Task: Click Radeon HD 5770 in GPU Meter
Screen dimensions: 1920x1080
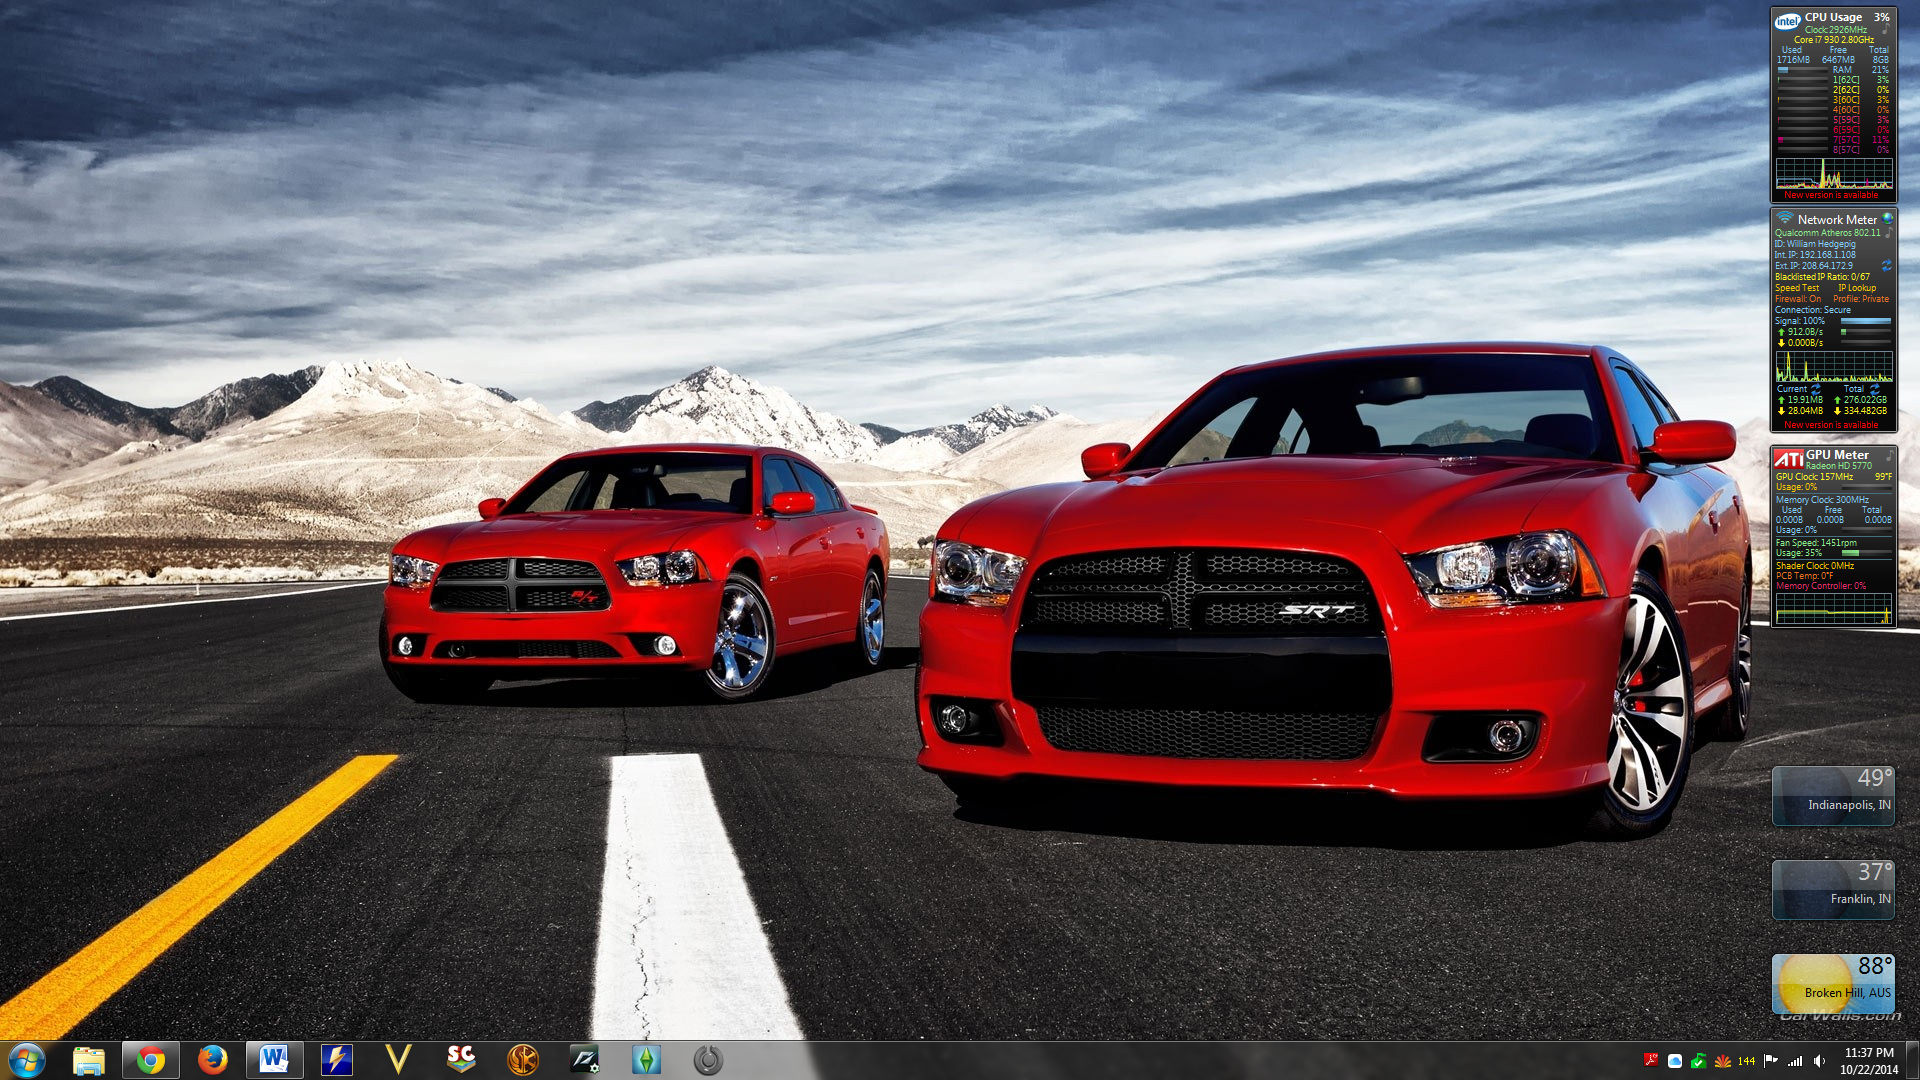Action: (1839, 466)
